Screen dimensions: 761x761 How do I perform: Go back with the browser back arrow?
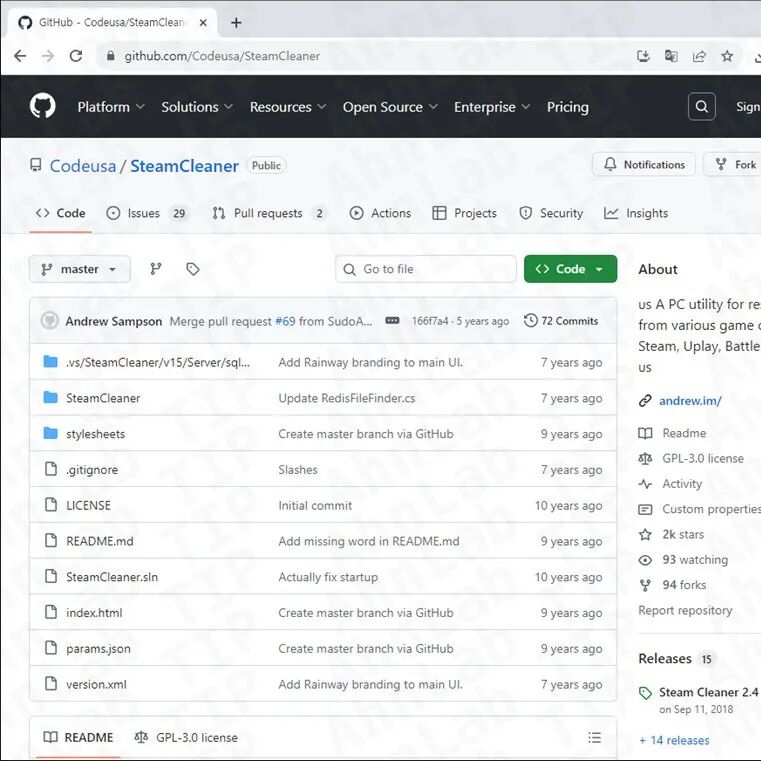20,56
